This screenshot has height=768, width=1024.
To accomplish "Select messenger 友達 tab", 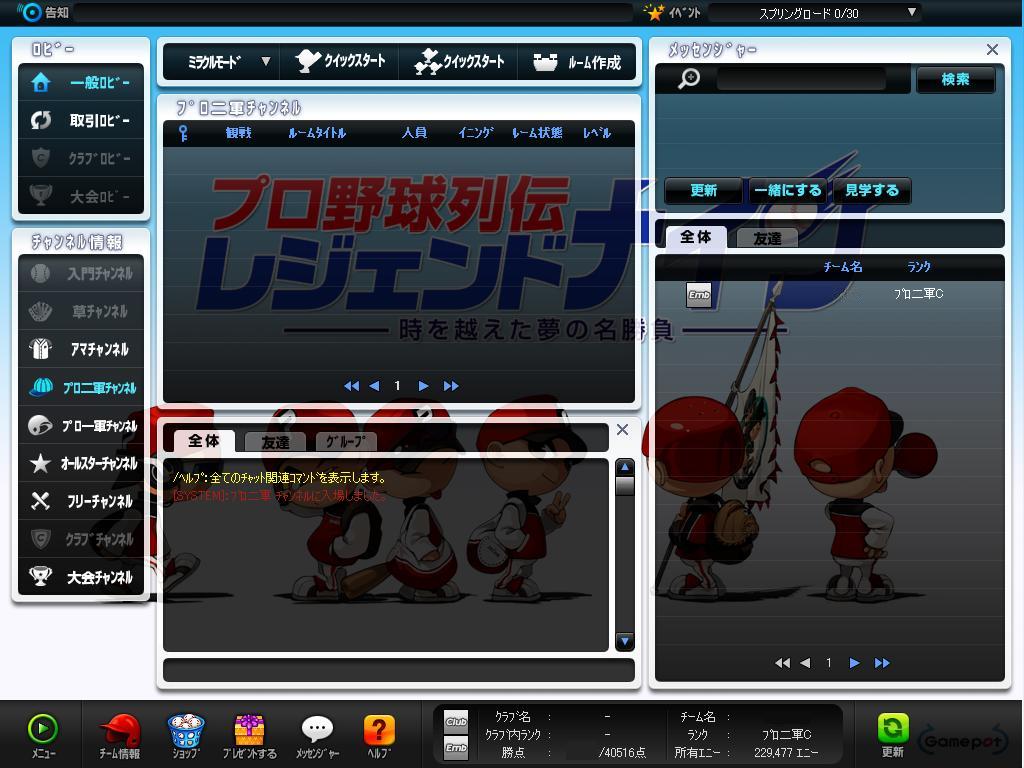I will click(767, 238).
